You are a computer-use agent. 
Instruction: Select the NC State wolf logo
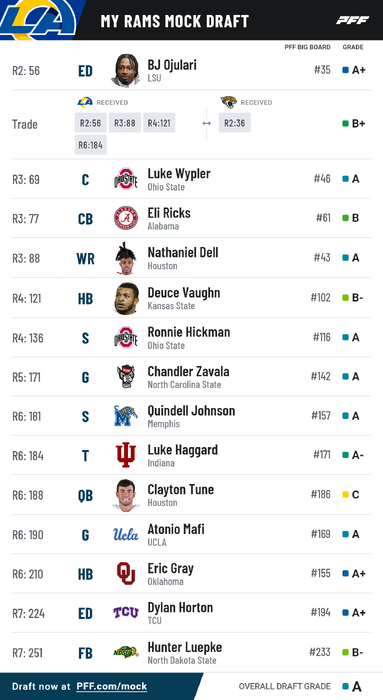(125, 376)
